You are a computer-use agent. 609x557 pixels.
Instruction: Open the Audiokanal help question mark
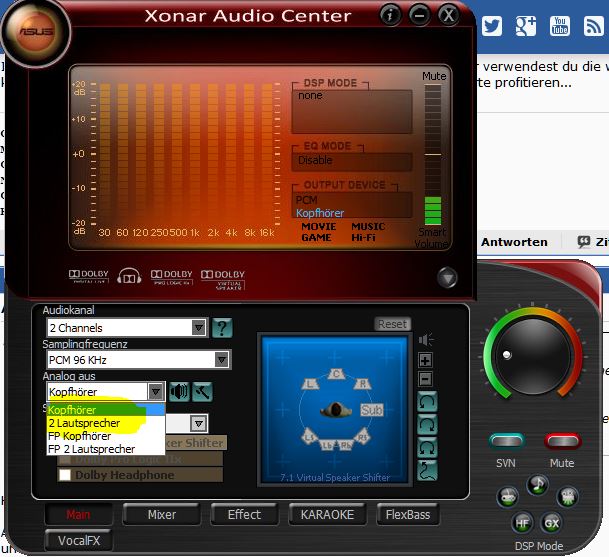click(222, 328)
